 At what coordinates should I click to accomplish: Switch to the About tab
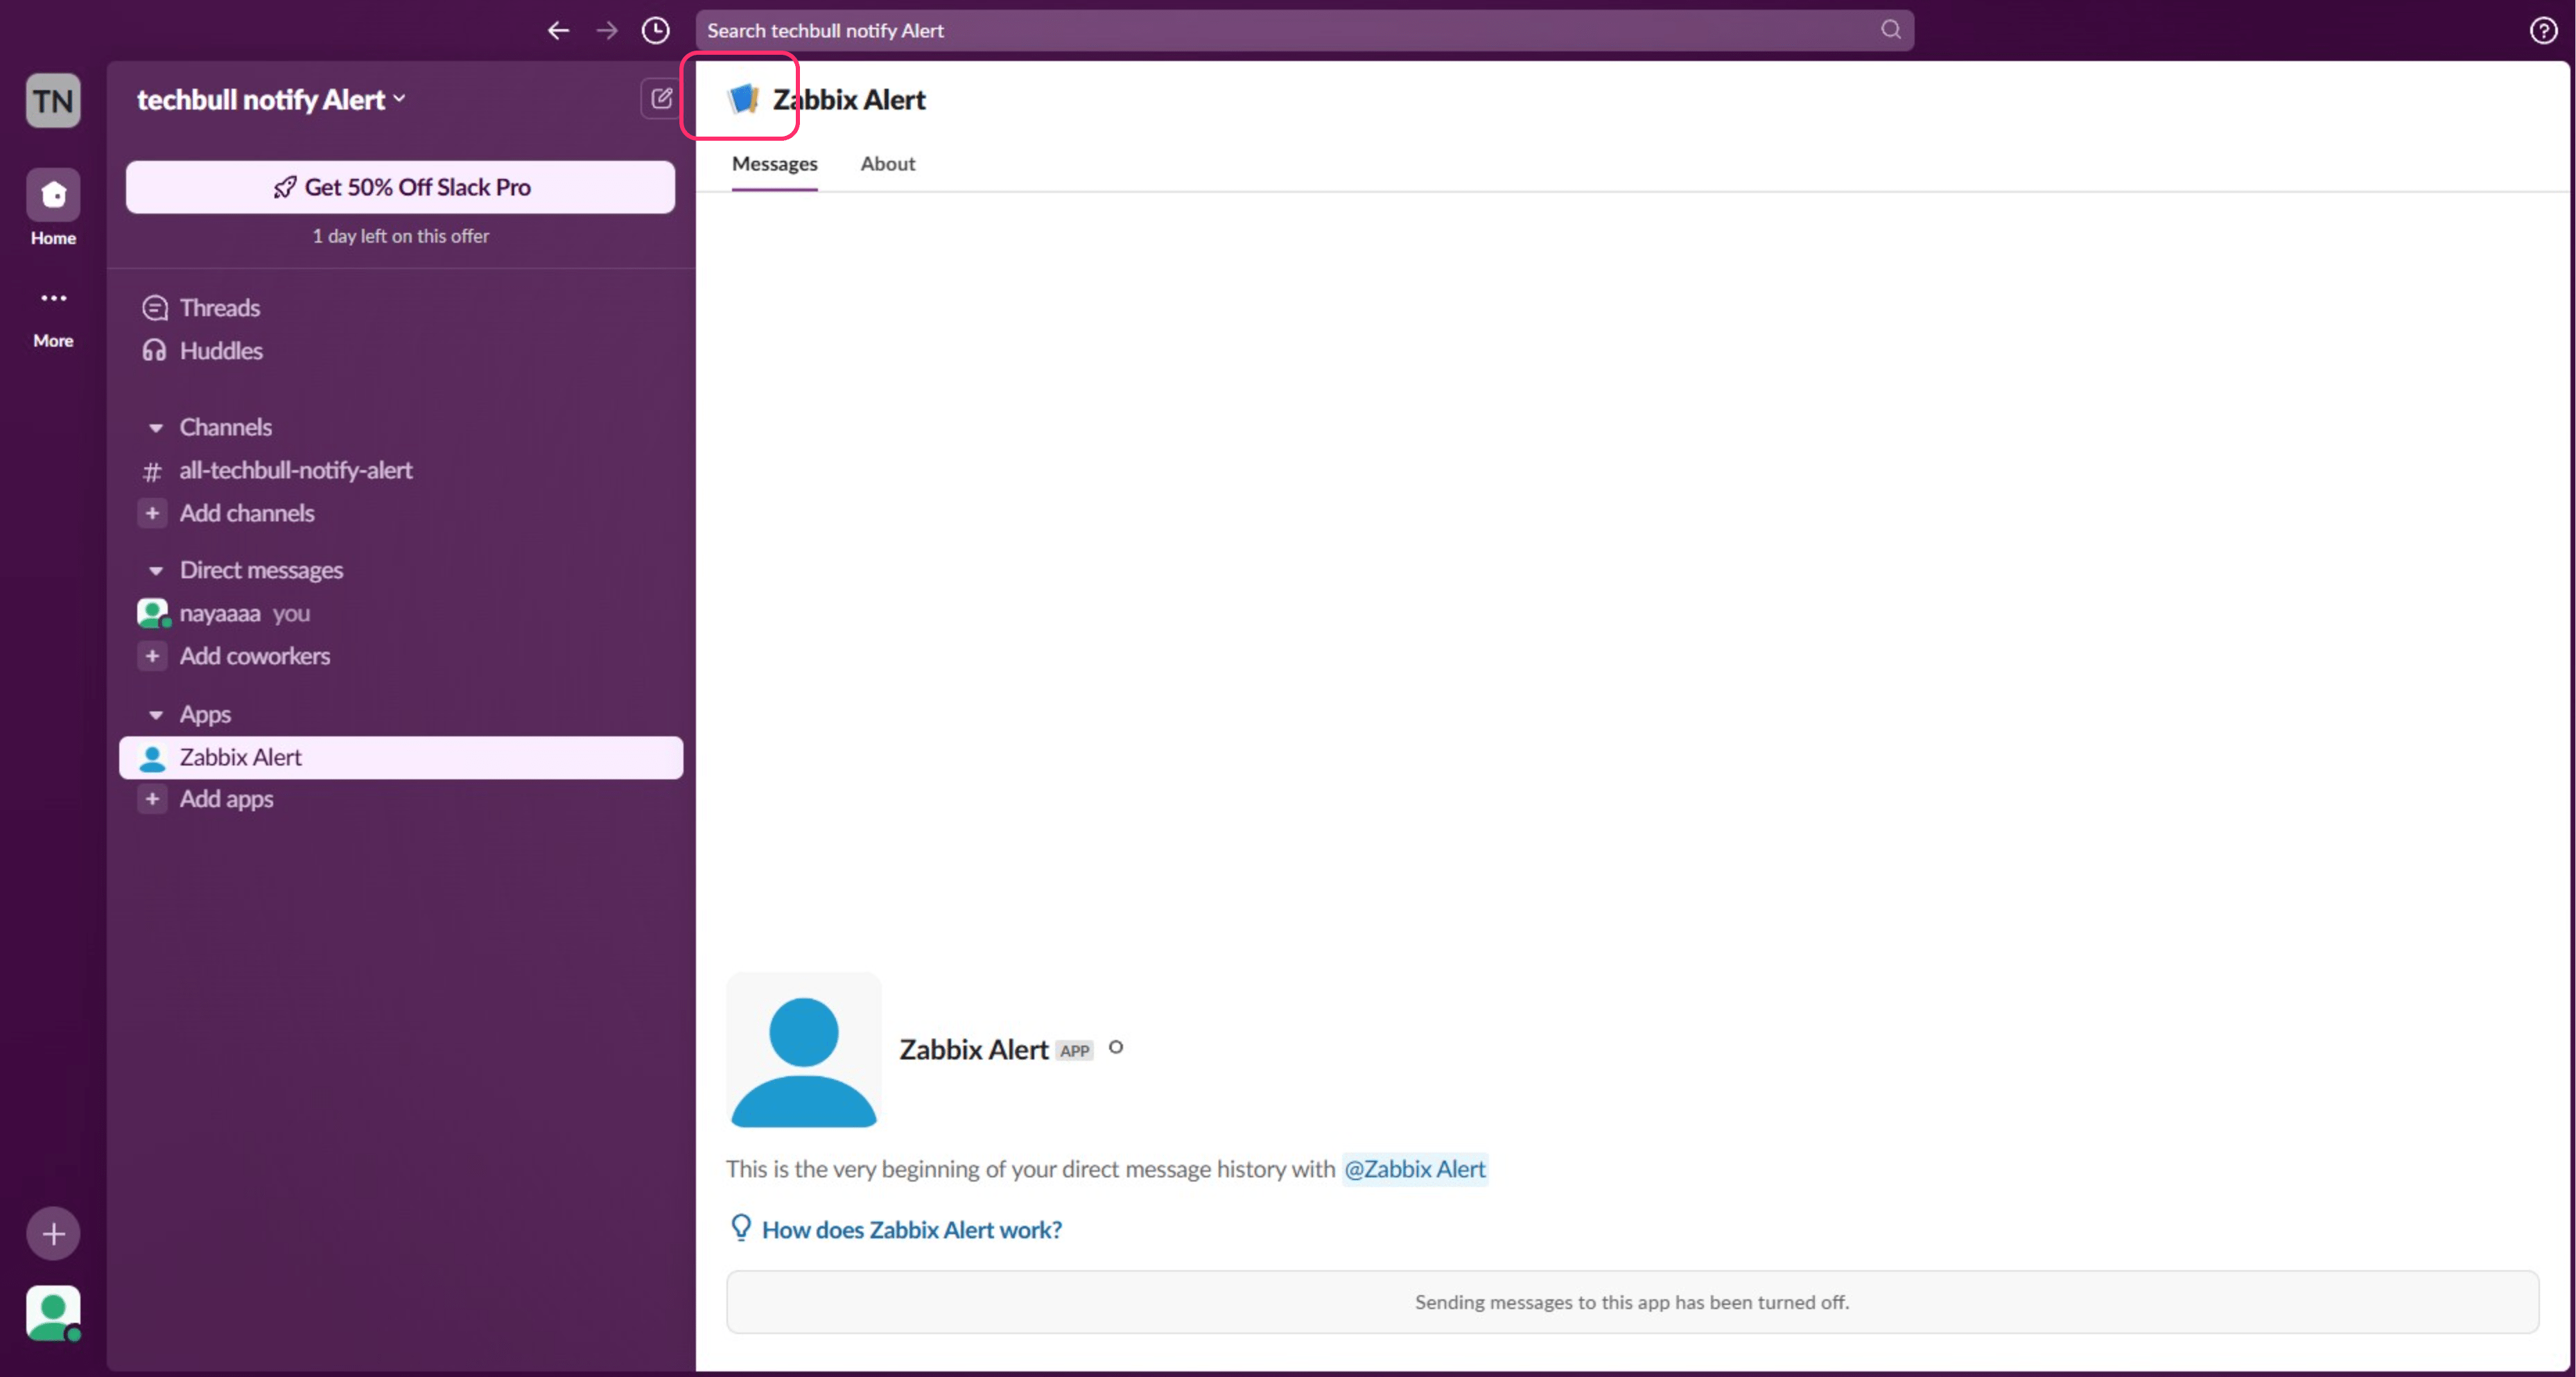click(887, 164)
